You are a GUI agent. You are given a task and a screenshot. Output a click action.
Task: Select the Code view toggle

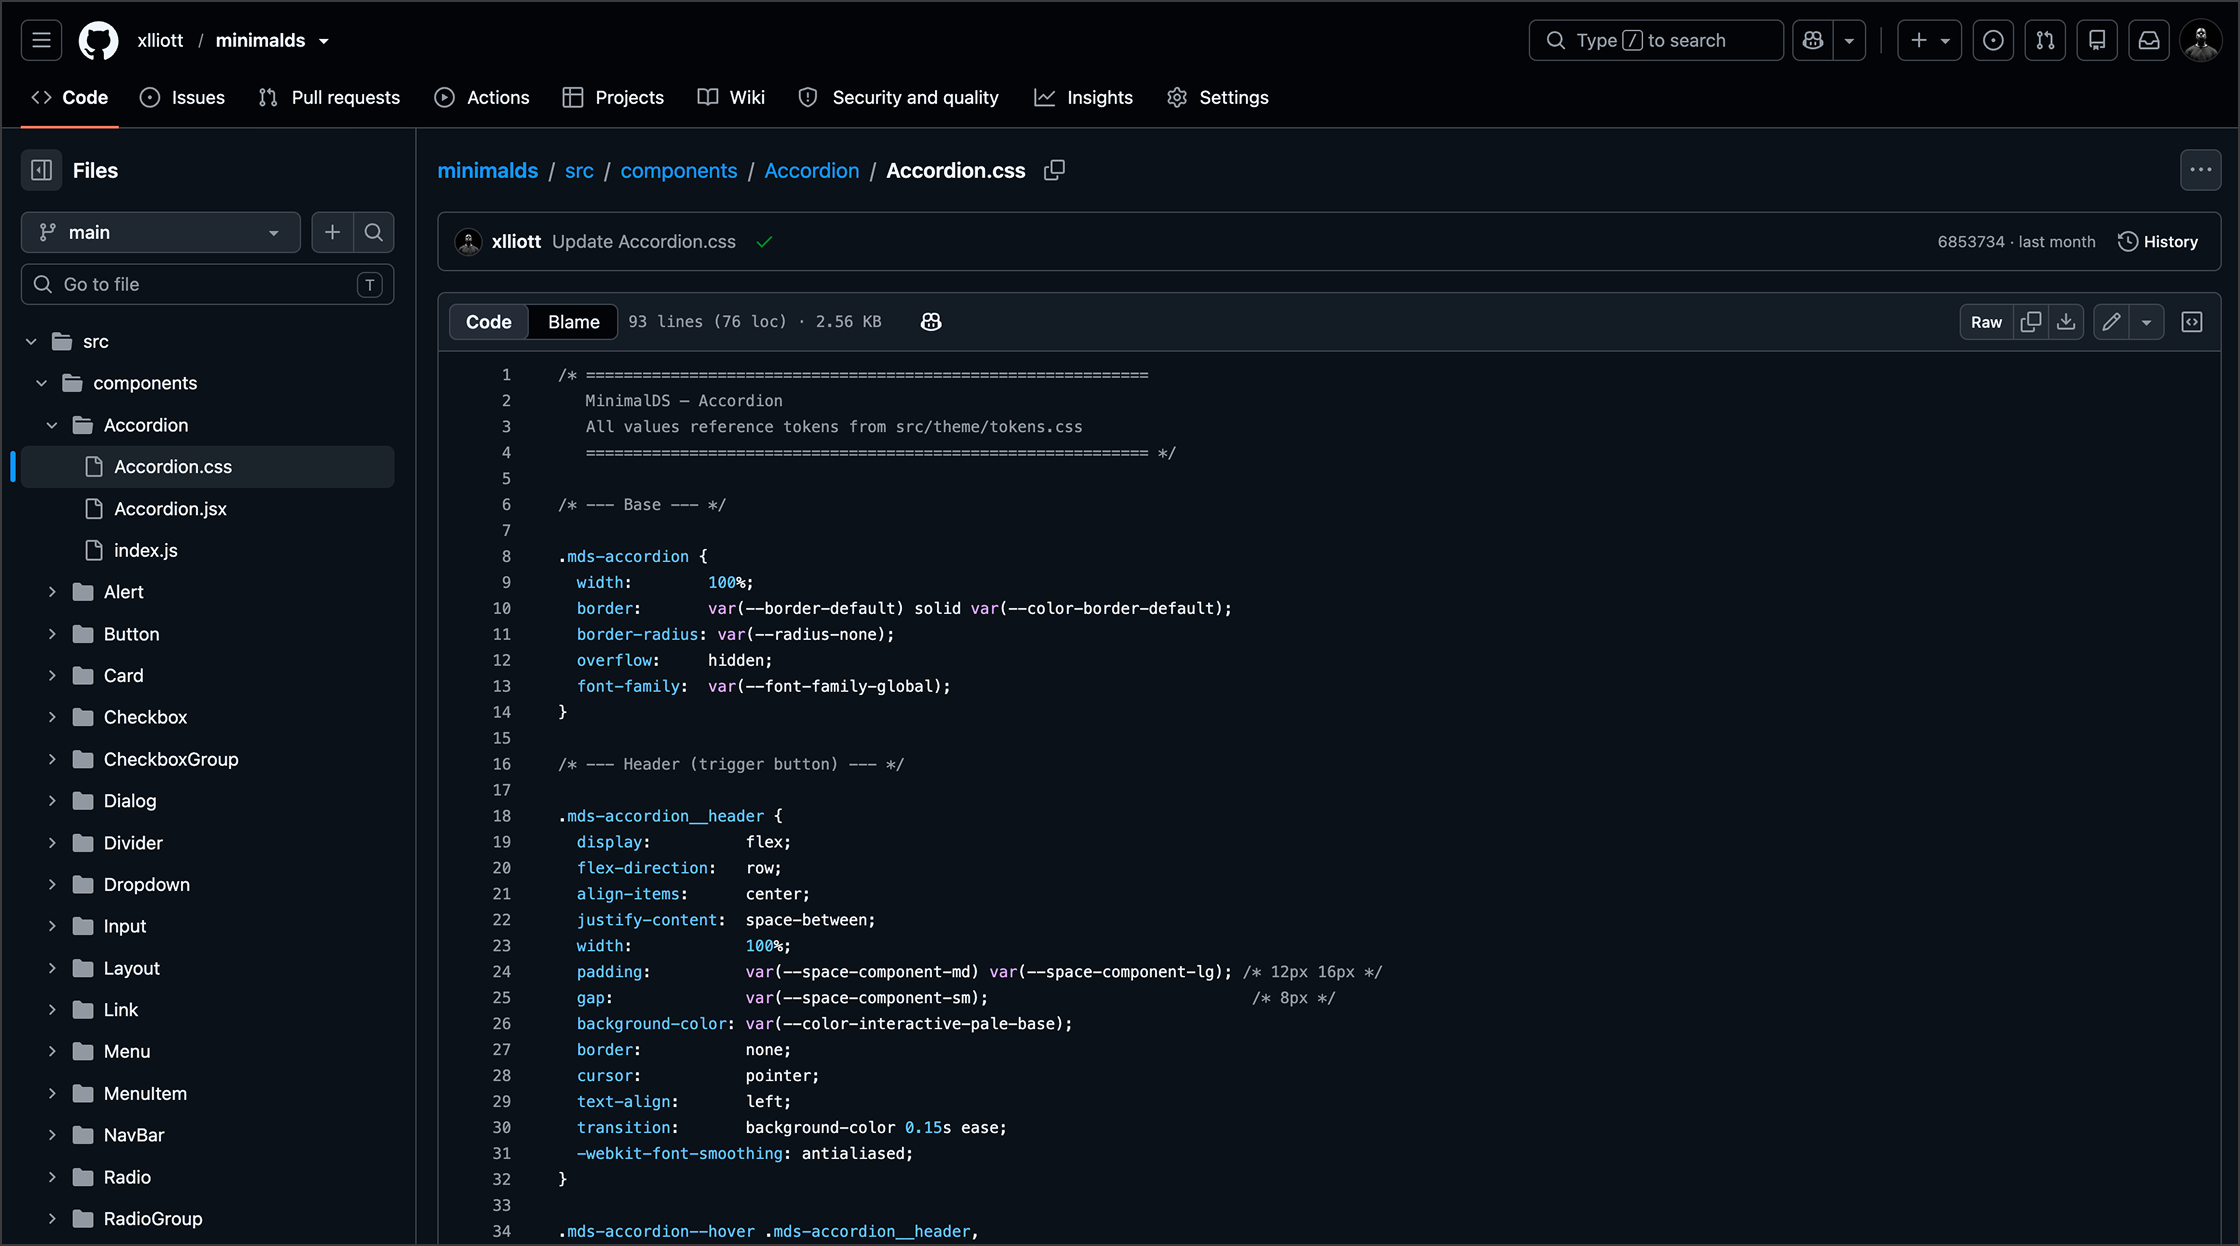click(x=488, y=321)
